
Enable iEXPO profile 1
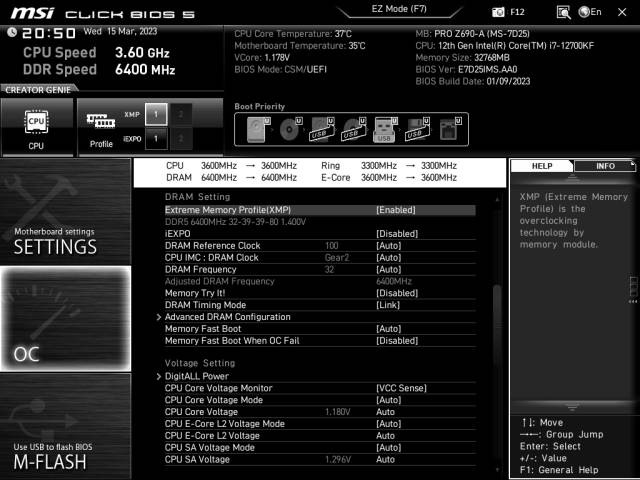point(156,139)
